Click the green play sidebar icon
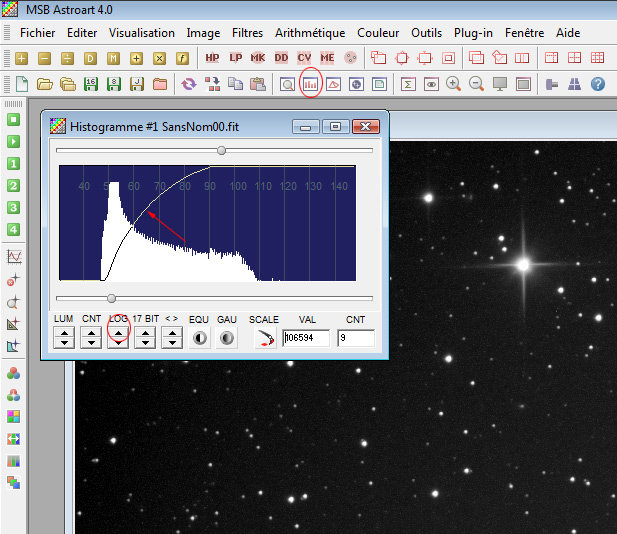Image resolution: width=617 pixels, height=534 pixels. point(13,142)
